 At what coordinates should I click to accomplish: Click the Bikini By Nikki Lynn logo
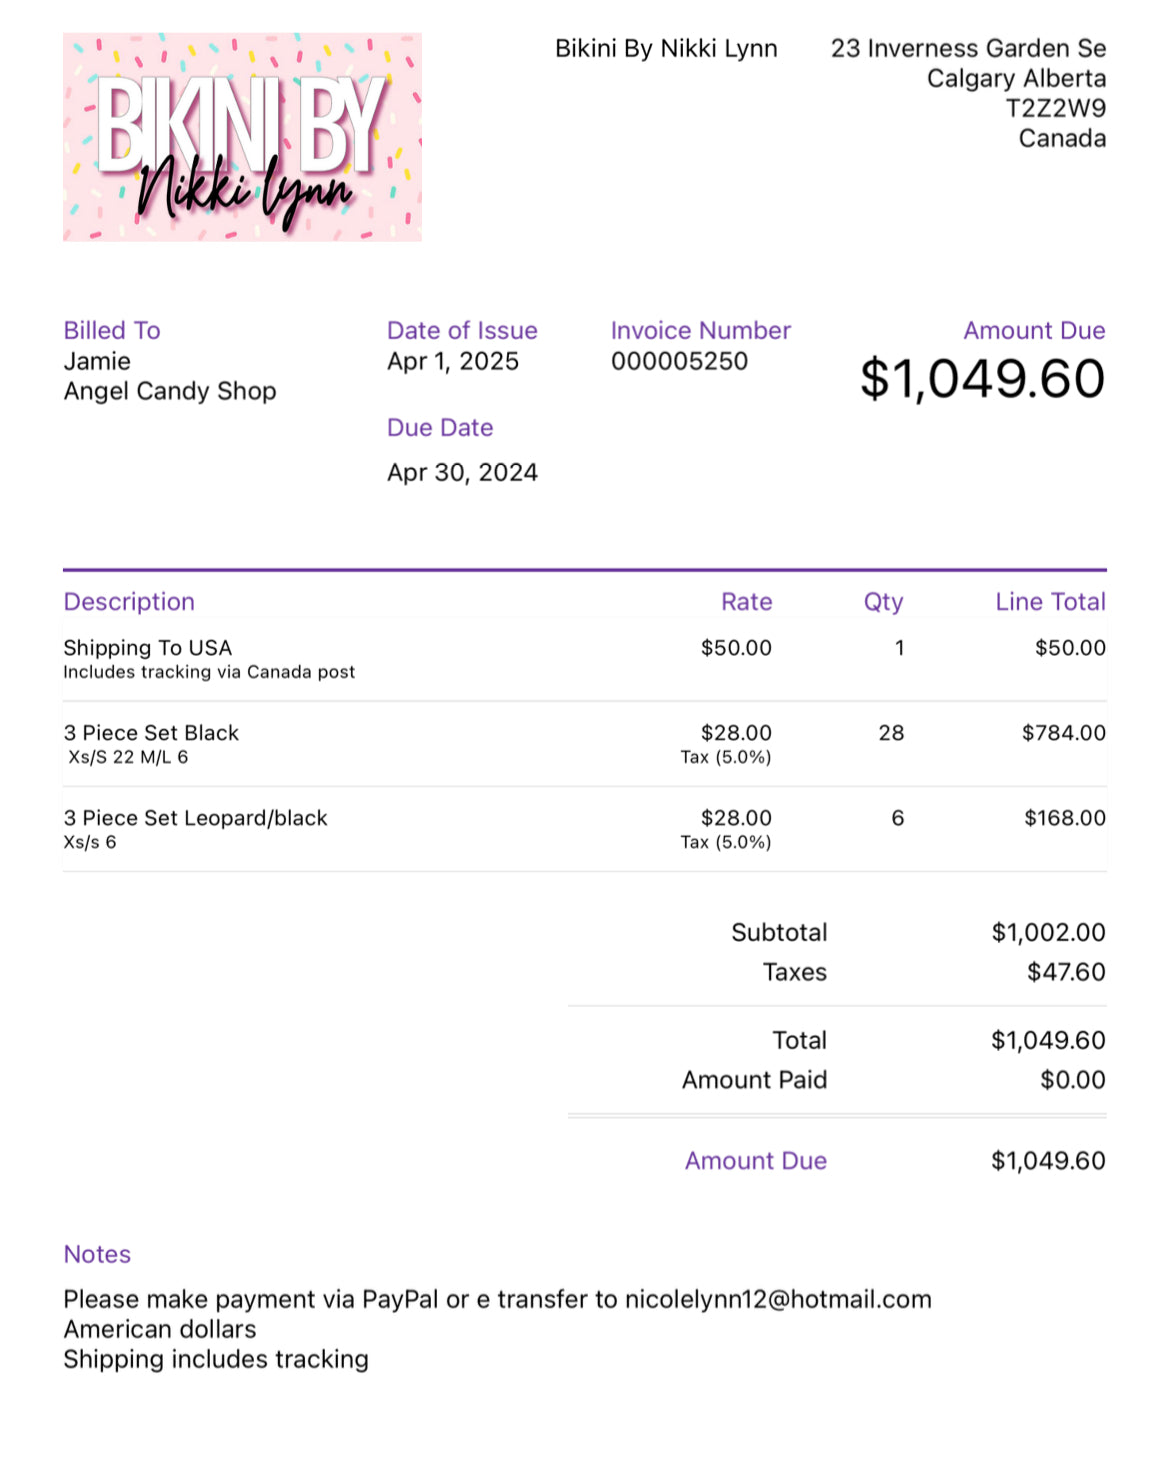point(242,137)
